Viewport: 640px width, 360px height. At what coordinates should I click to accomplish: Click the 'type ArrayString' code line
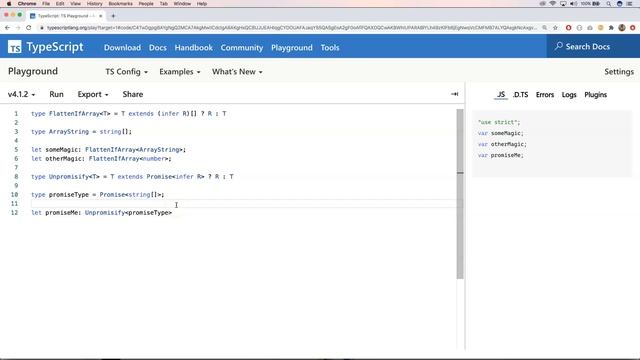pyautogui.click(x=81, y=131)
